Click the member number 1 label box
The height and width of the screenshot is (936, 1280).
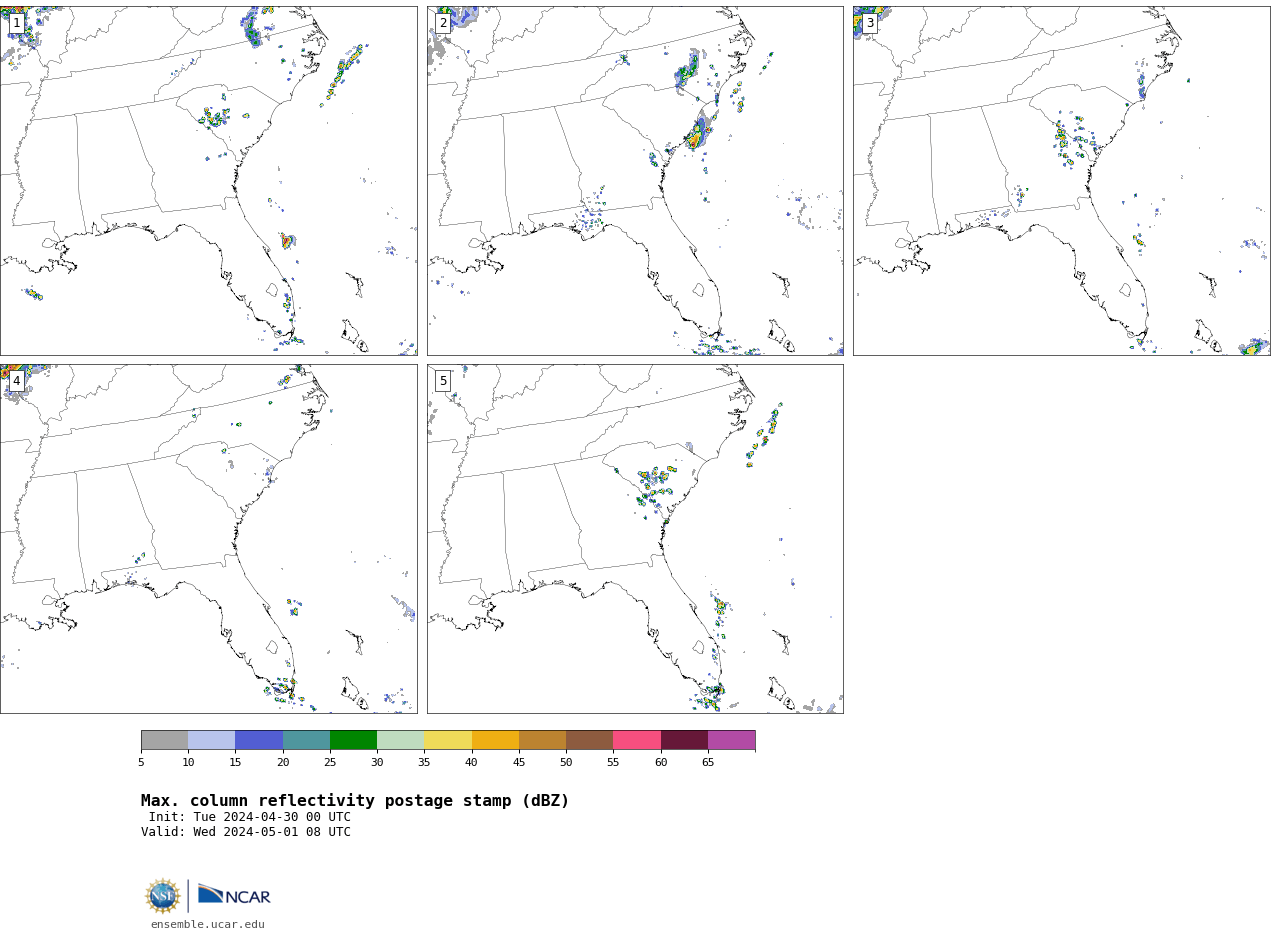[x=16, y=23]
